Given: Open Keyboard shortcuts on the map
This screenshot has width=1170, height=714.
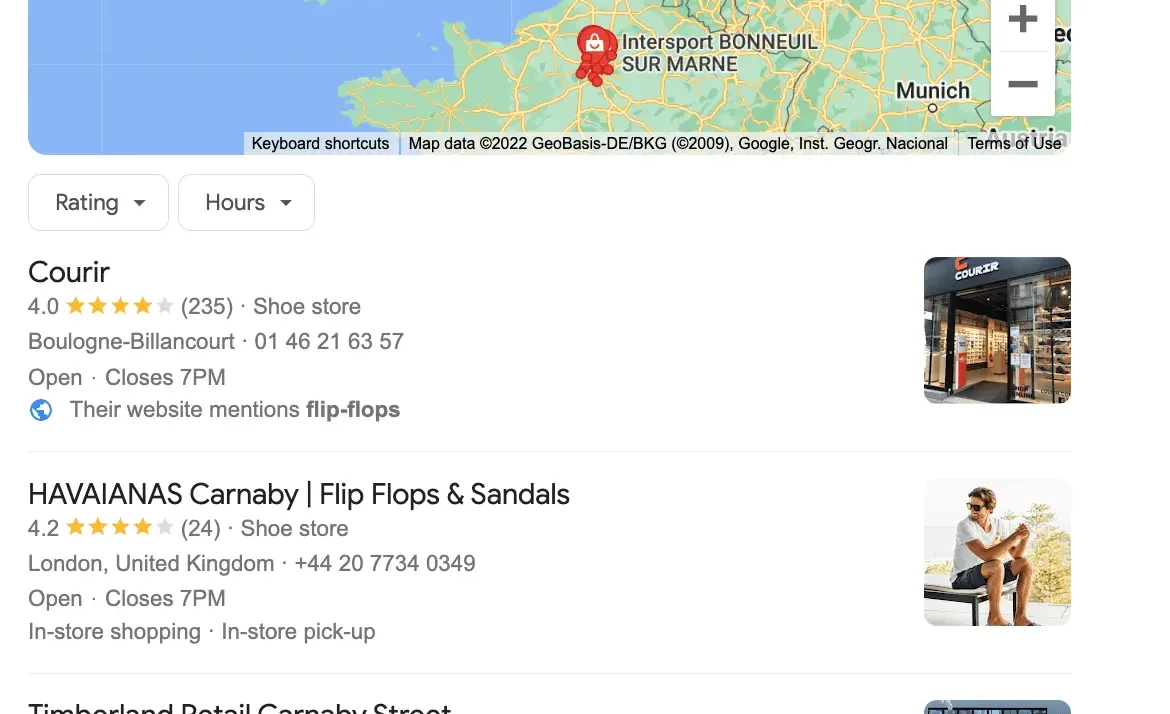Looking at the screenshot, I should tap(320, 143).
